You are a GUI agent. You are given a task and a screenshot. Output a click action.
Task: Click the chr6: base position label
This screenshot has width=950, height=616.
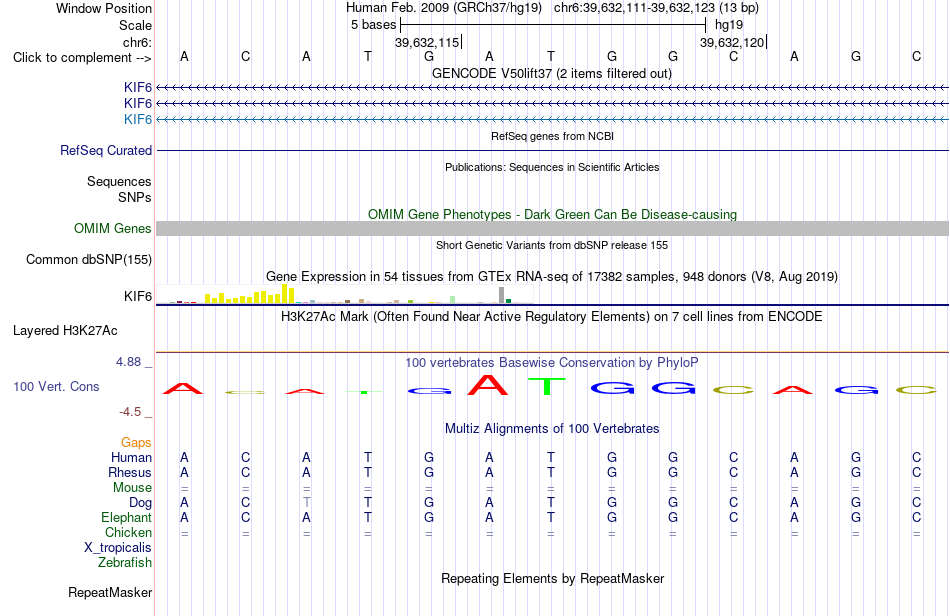(x=137, y=42)
